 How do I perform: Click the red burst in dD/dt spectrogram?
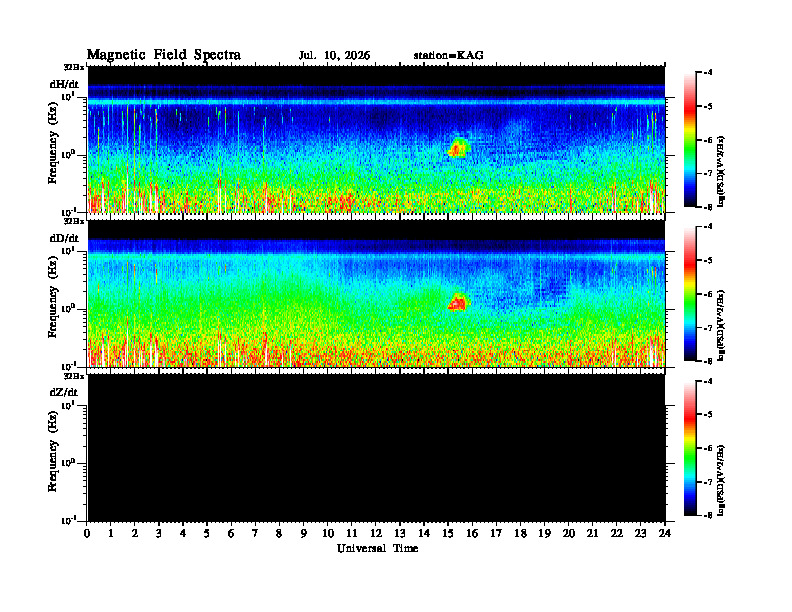pos(459,302)
